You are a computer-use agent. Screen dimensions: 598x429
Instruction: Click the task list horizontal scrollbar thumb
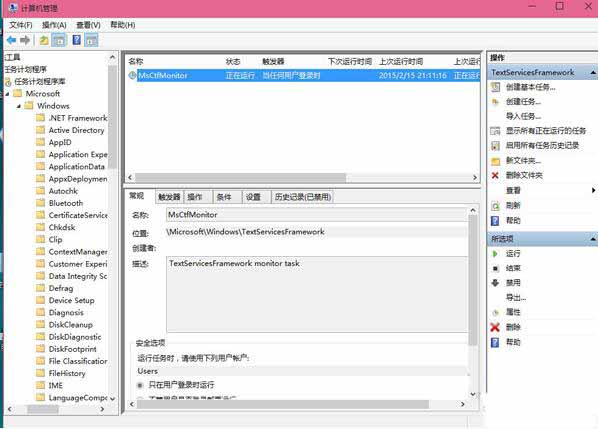240,177
